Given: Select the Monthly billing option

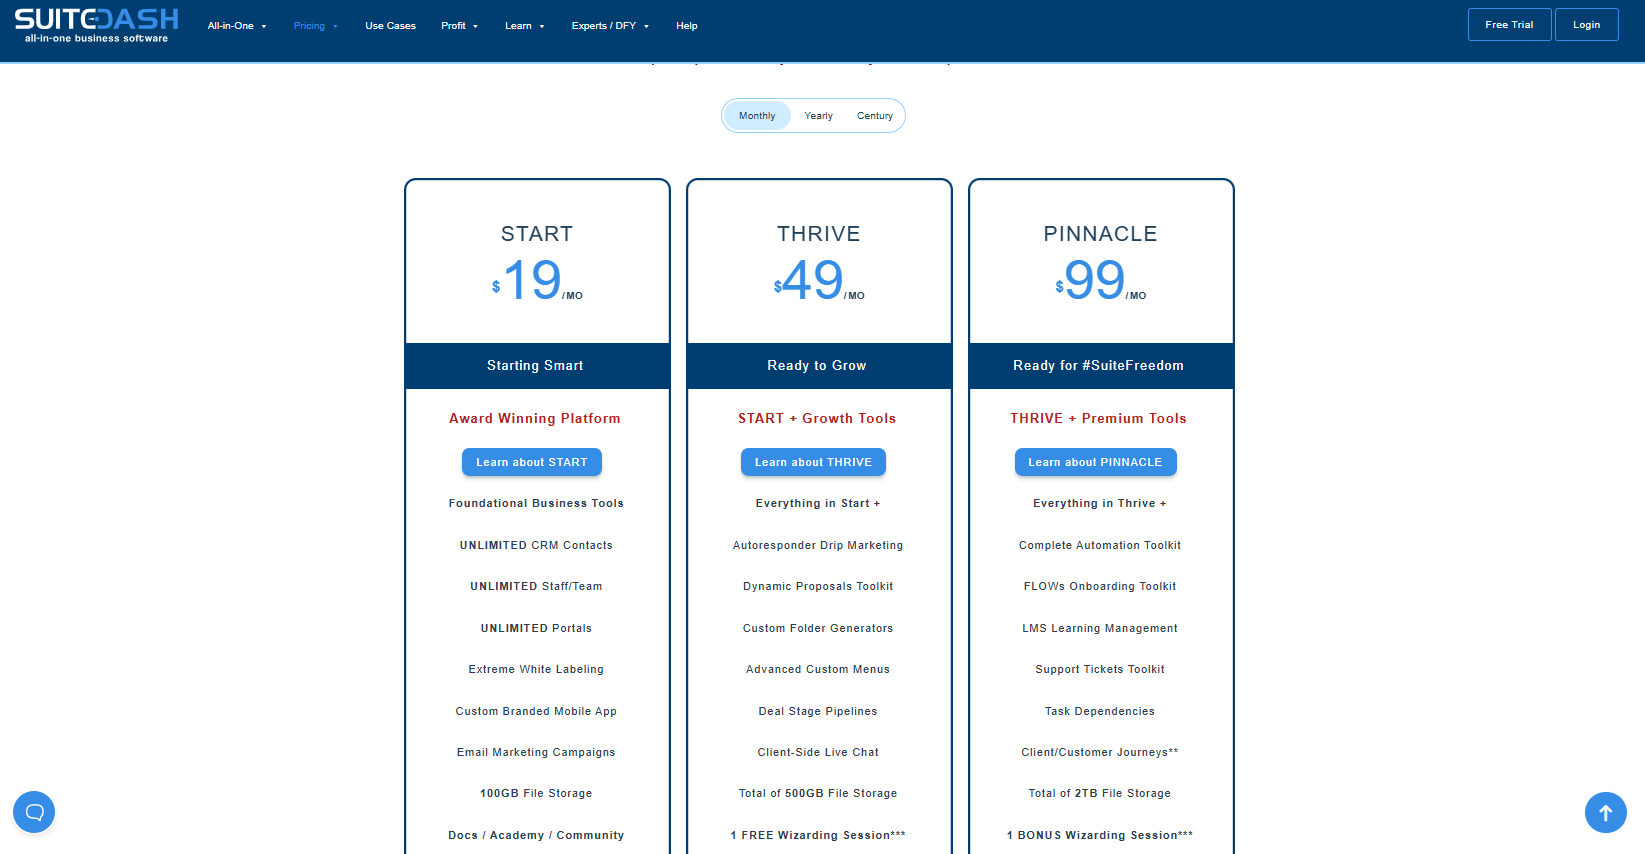Looking at the screenshot, I should [x=757, y=116].
